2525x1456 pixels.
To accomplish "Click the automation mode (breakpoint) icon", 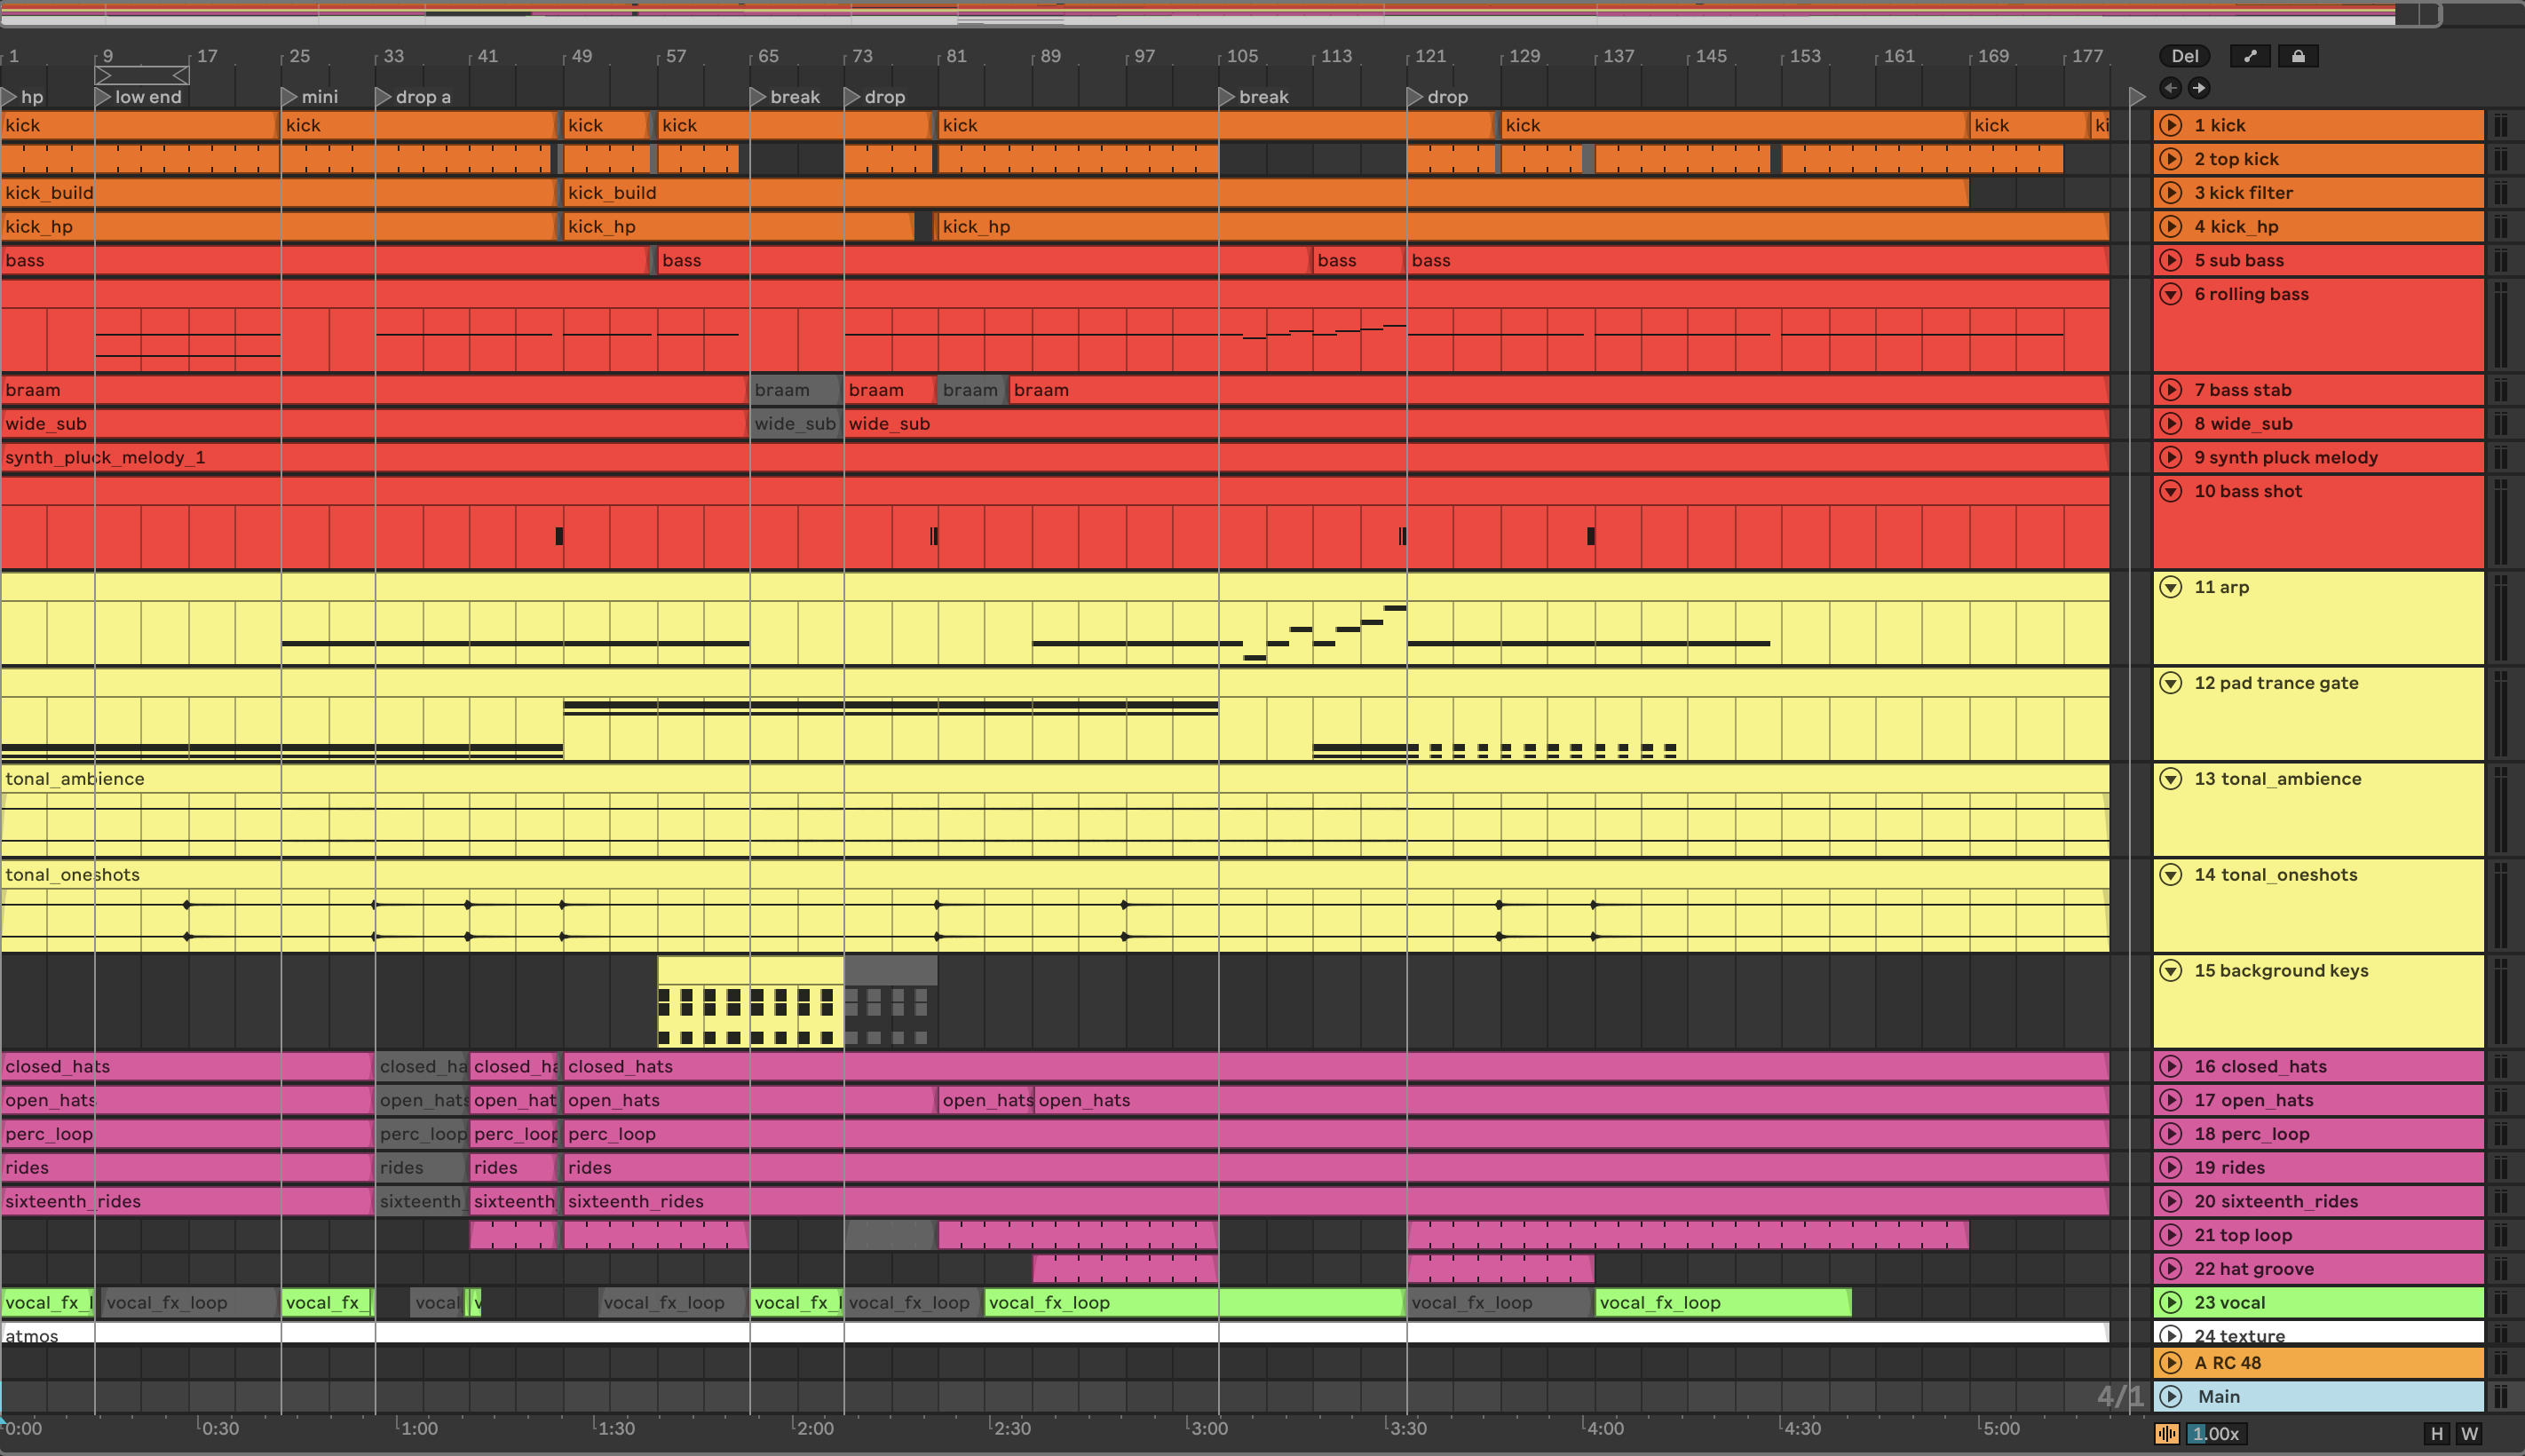I will (2249, 56).
